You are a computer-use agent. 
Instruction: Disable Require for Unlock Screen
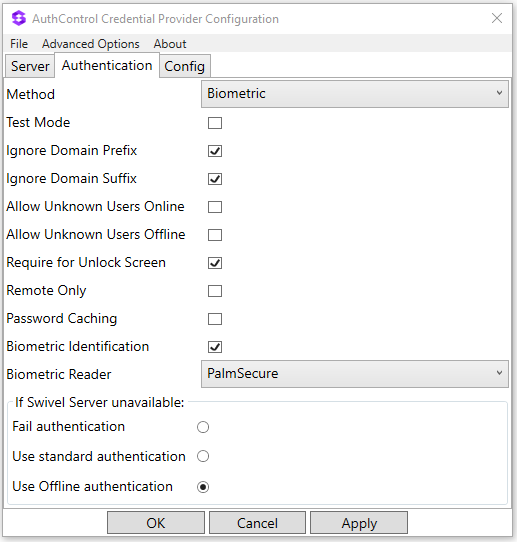(215, 263)
